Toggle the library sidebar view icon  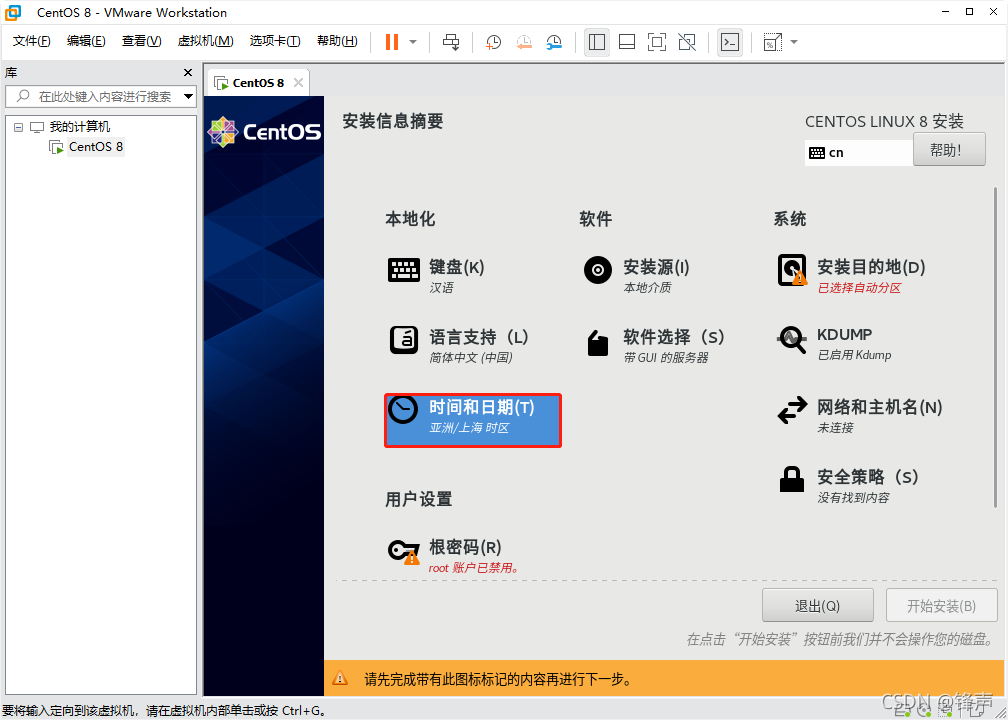(597, 42)
